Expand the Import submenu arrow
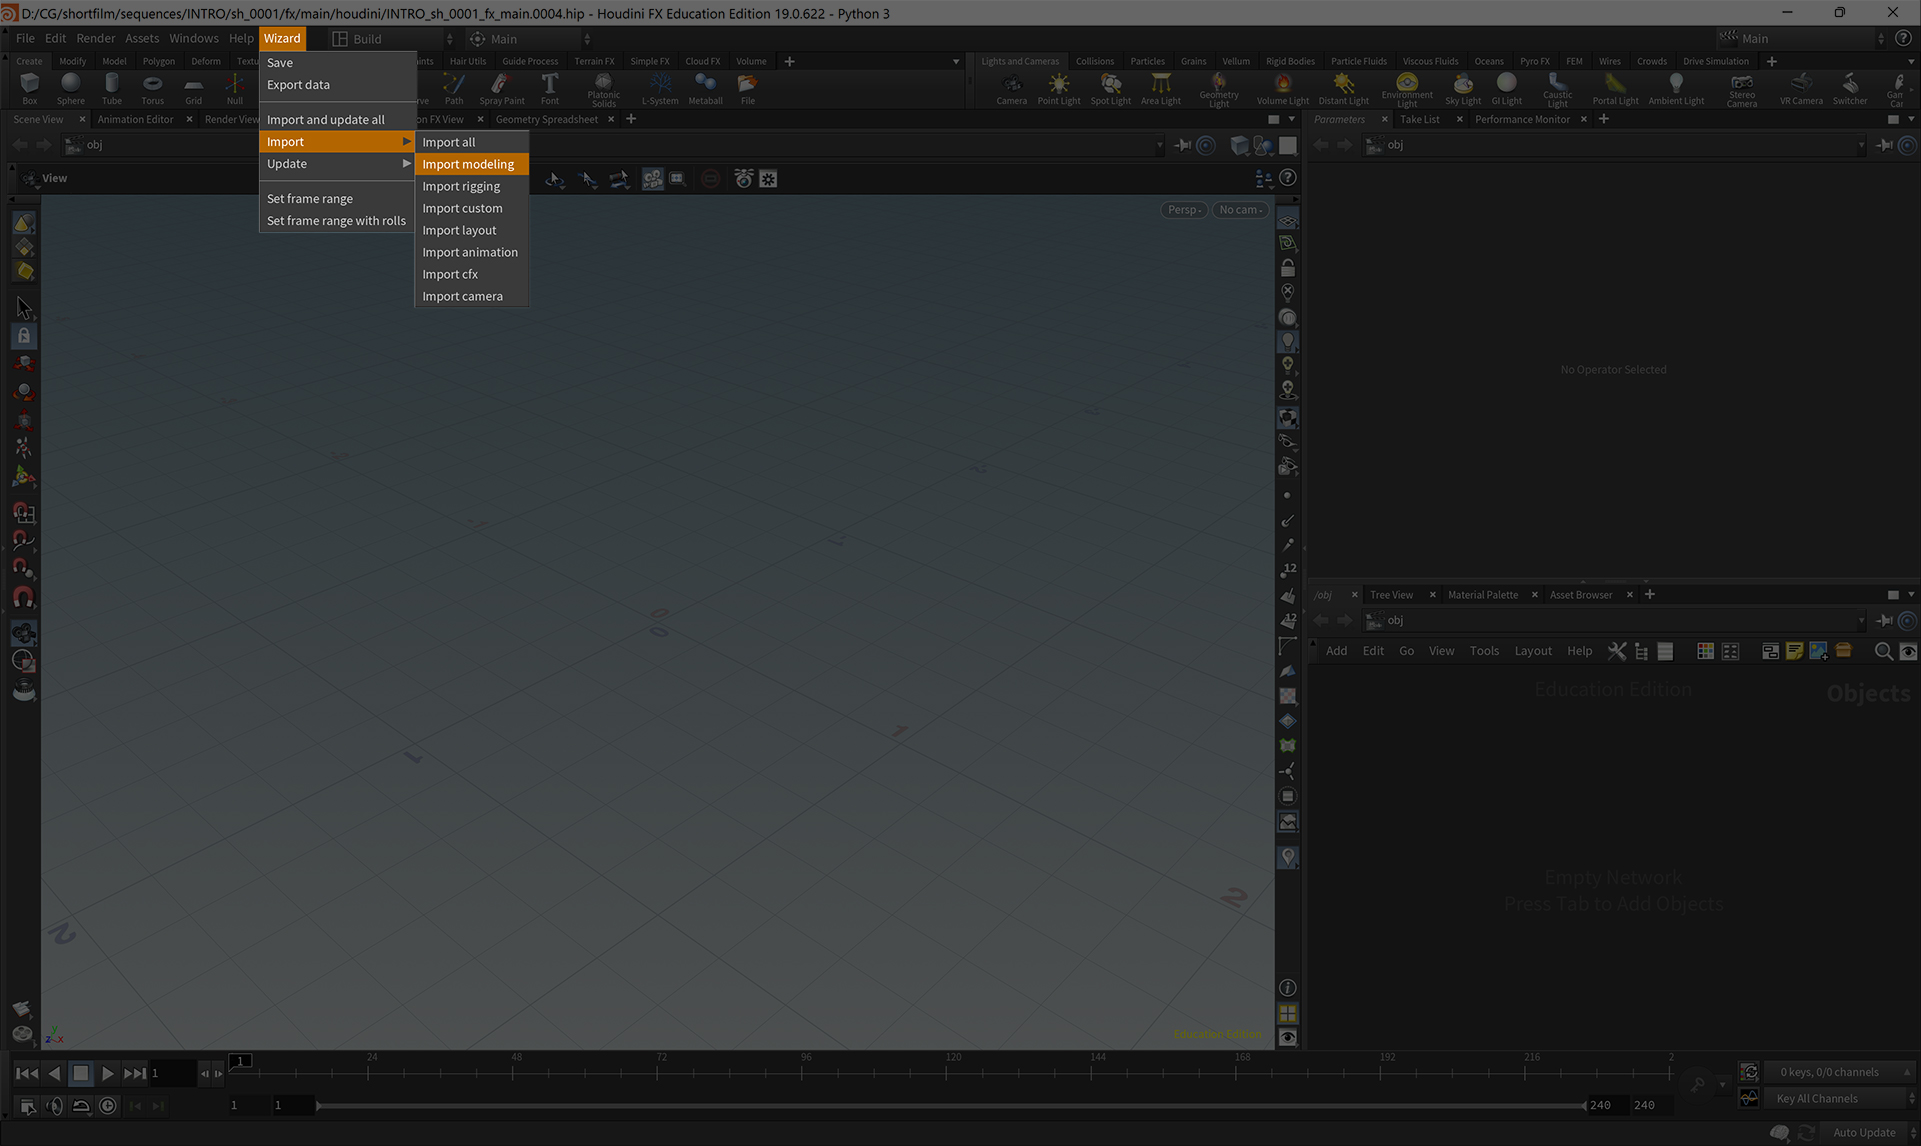This screenshot has height=1146, width=1921. (406, 142)
